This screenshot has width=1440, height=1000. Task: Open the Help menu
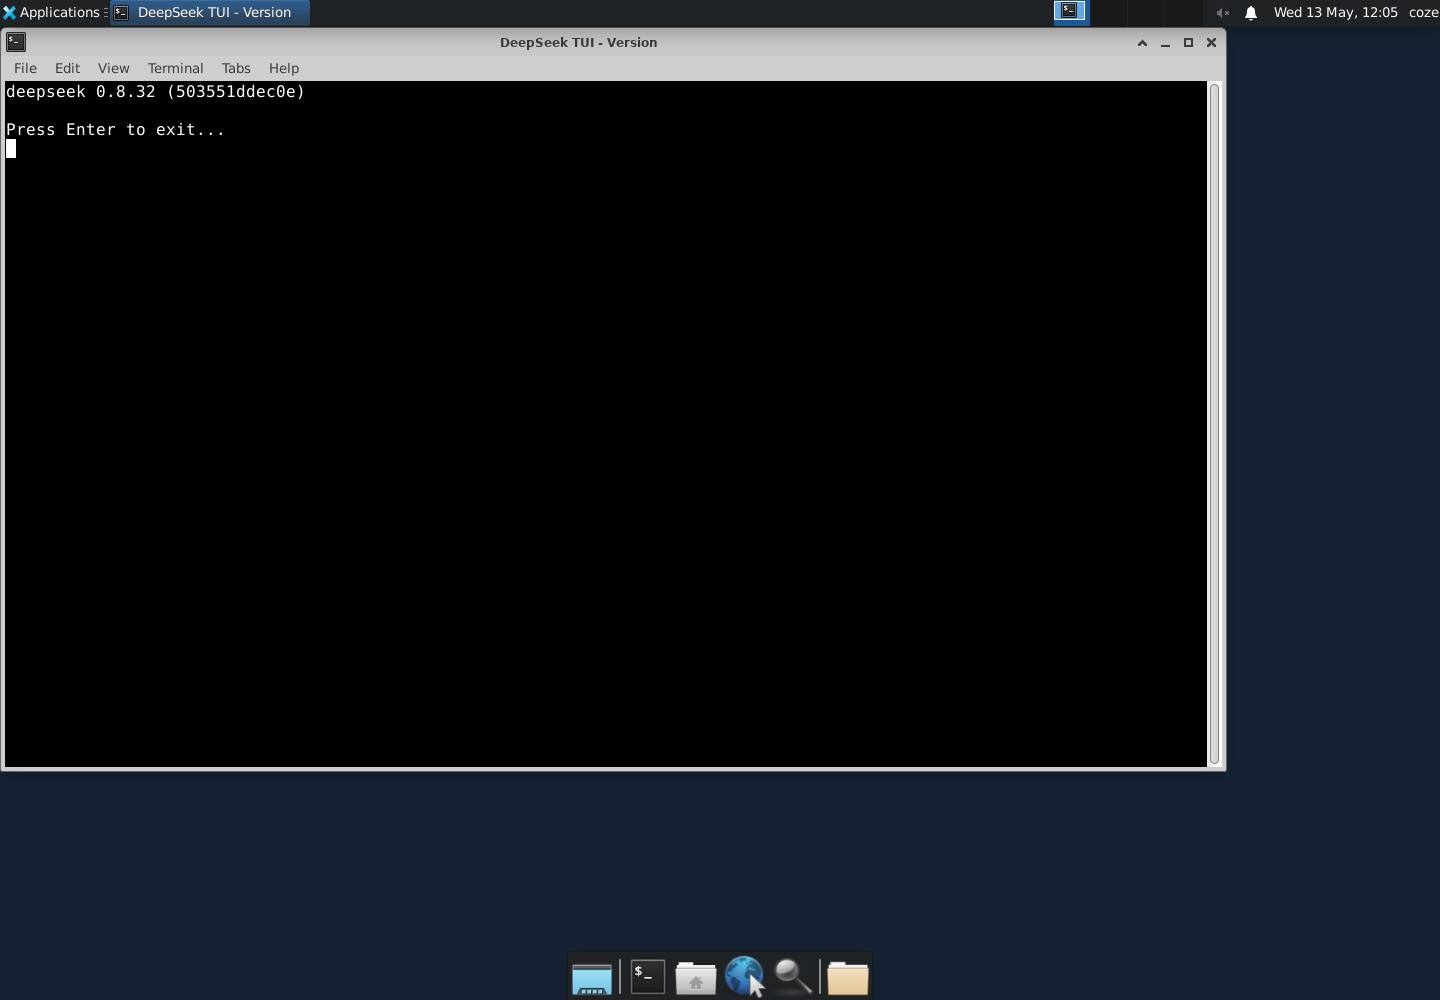284,68
